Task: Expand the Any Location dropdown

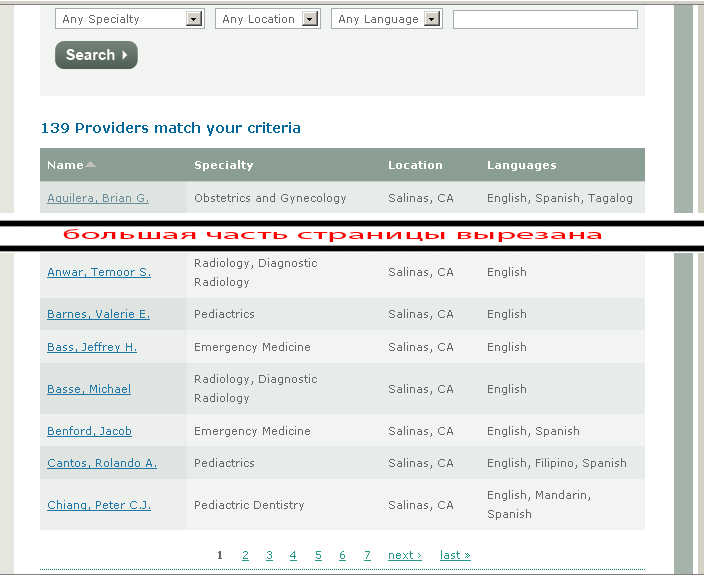Action: pos(266,19)
